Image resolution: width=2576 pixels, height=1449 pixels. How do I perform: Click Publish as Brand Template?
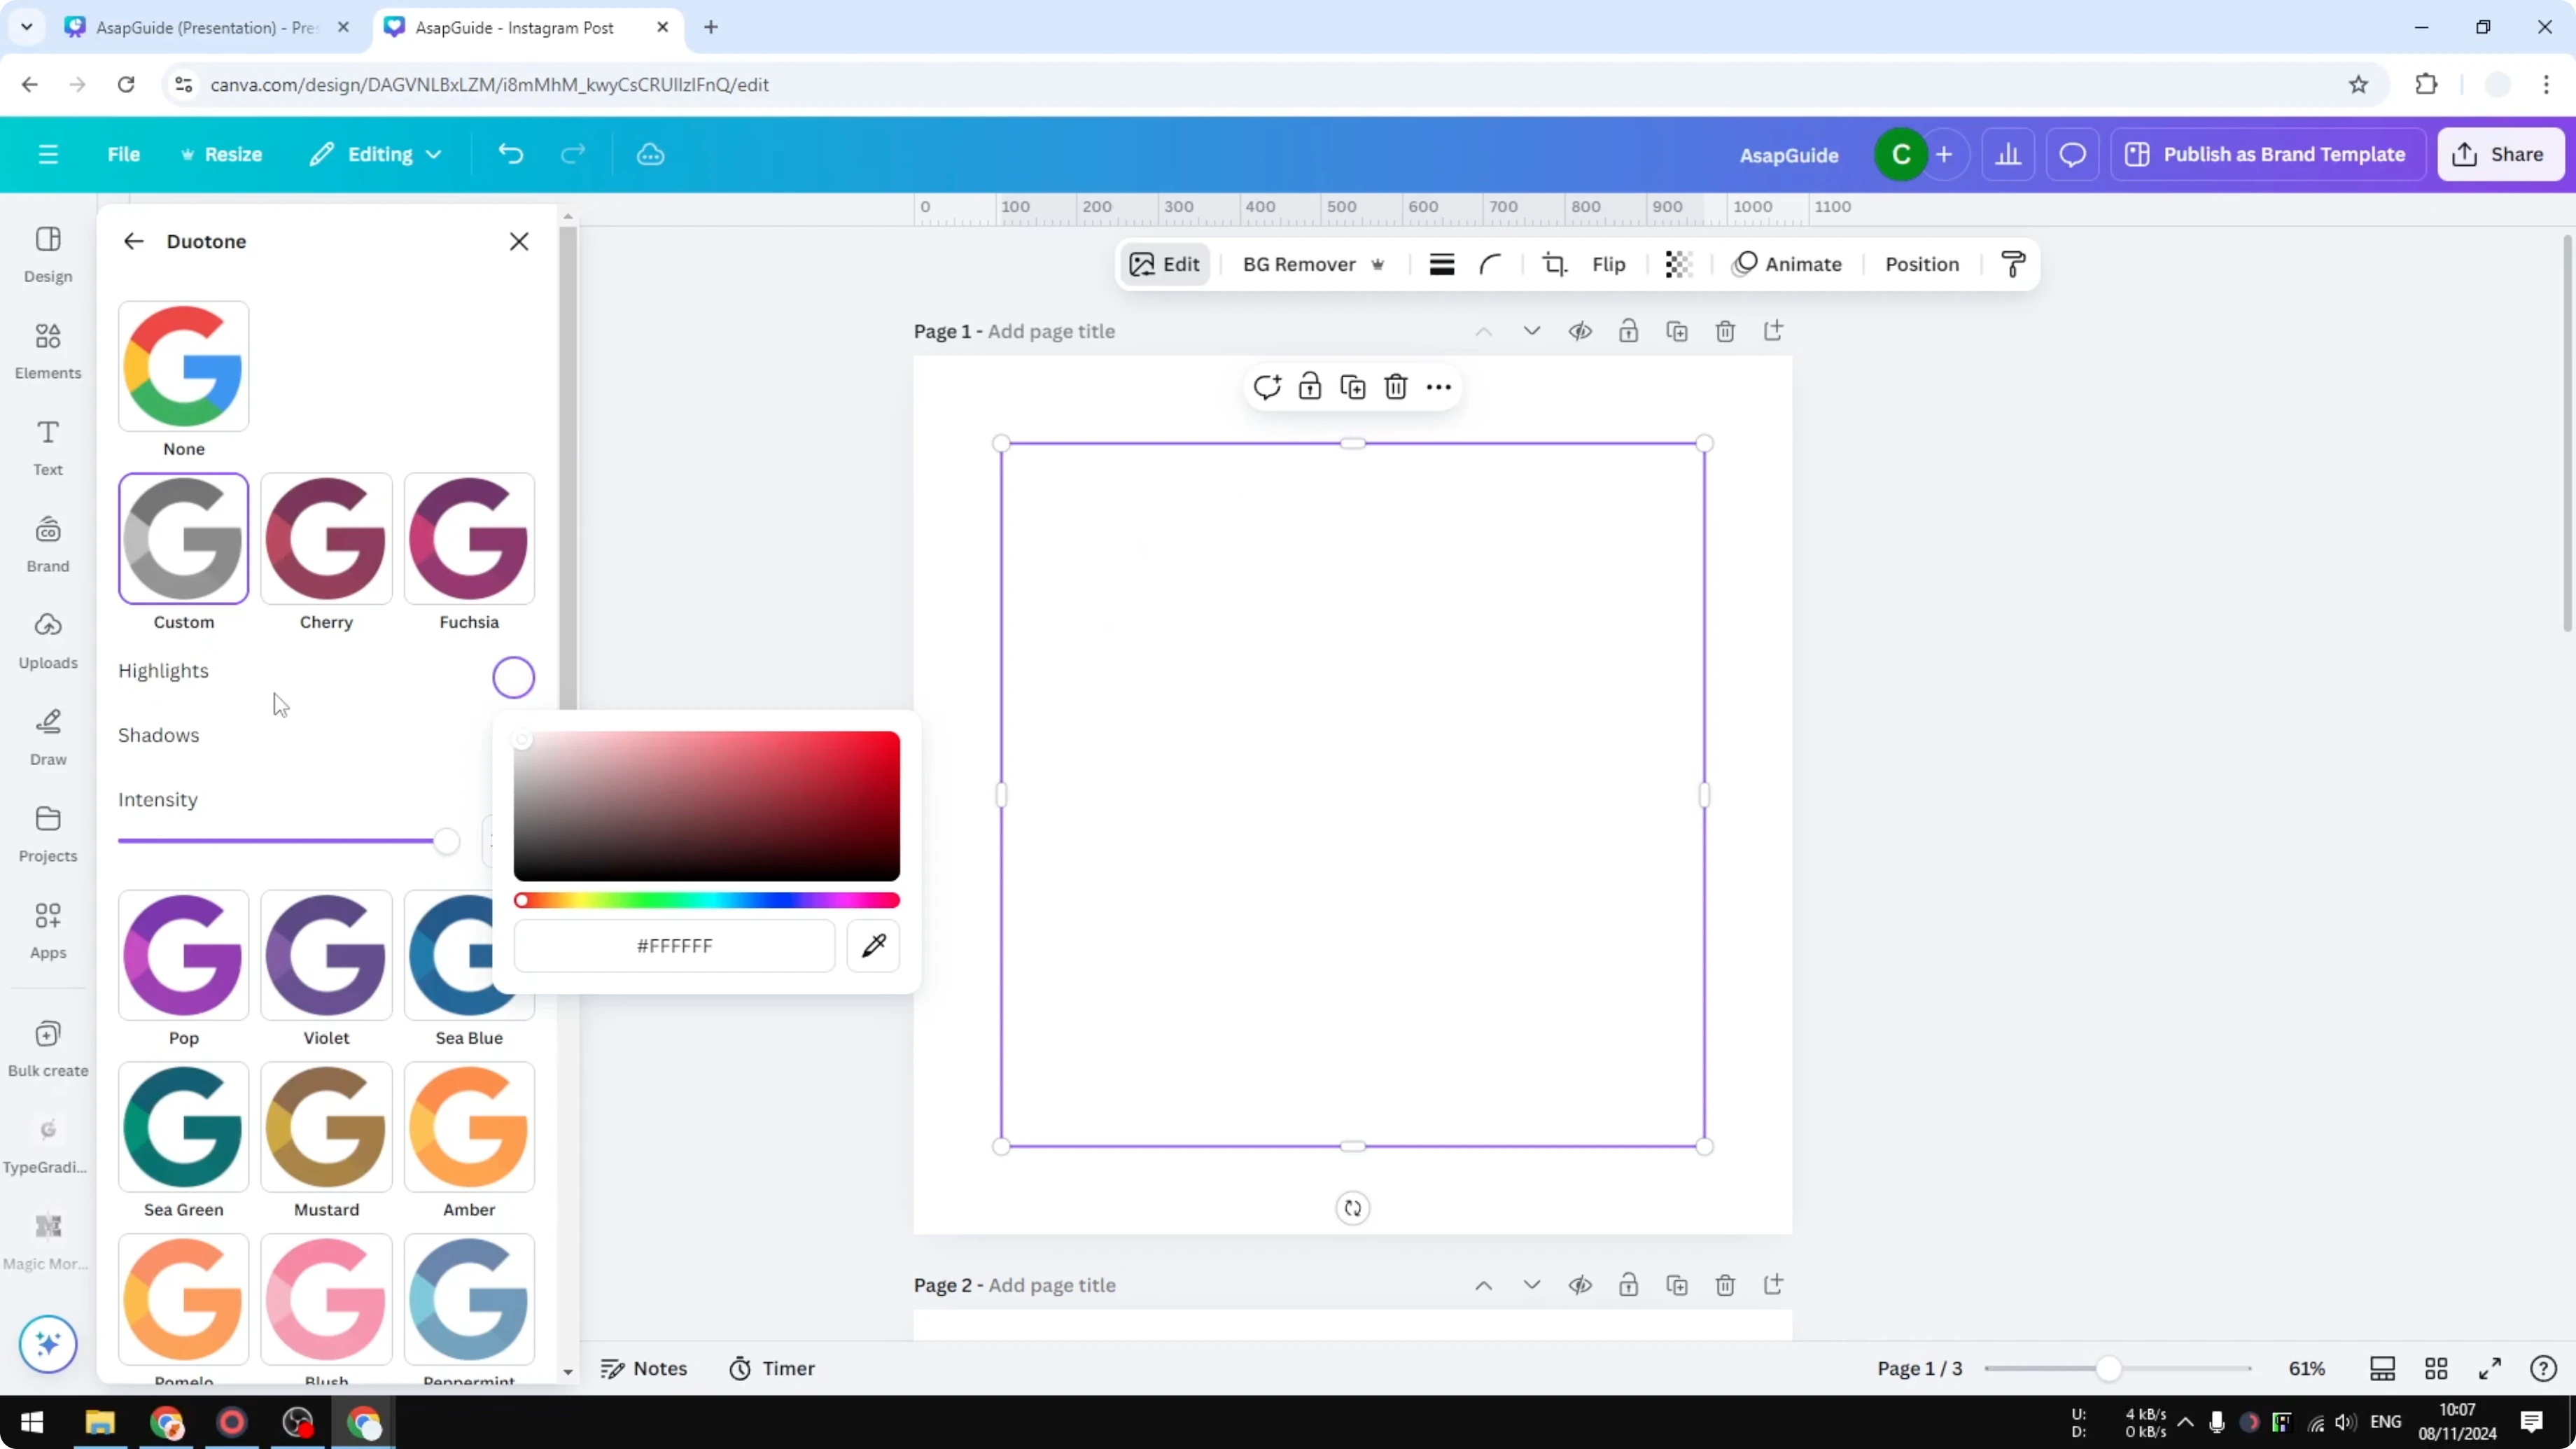[x=2268, y=154]
